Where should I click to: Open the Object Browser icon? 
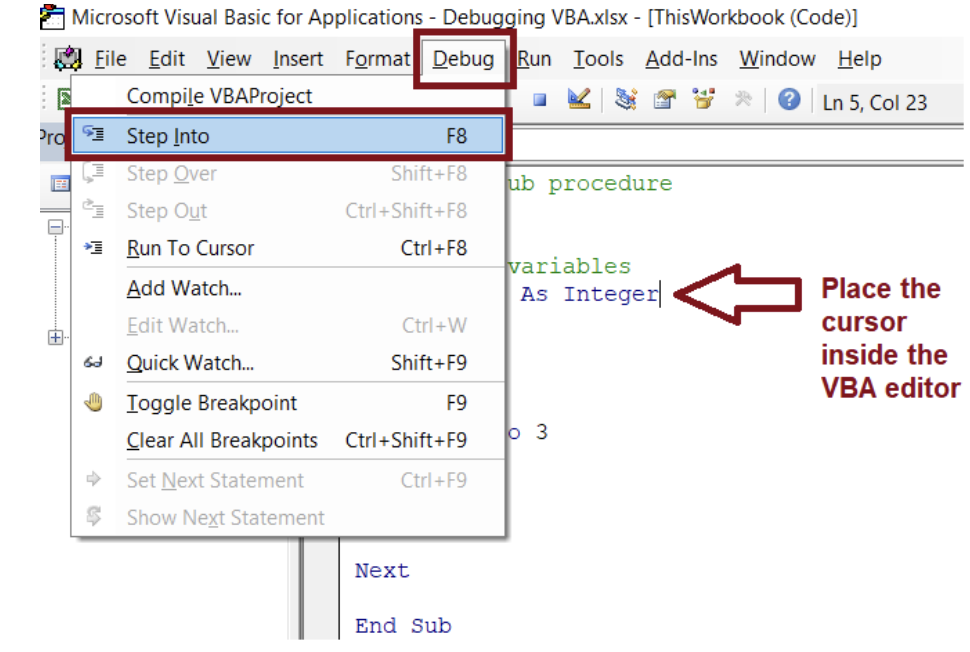[x=704, y=100]
